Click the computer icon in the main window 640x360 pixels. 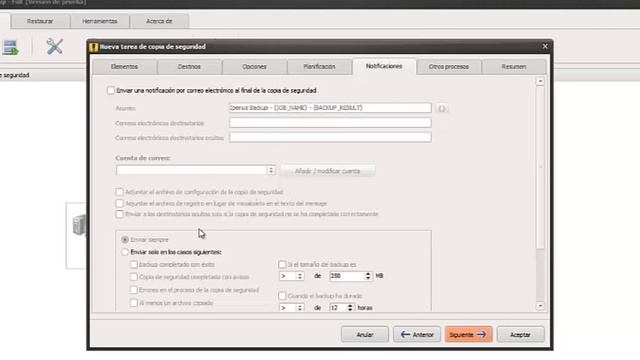(x=79, y=224)
